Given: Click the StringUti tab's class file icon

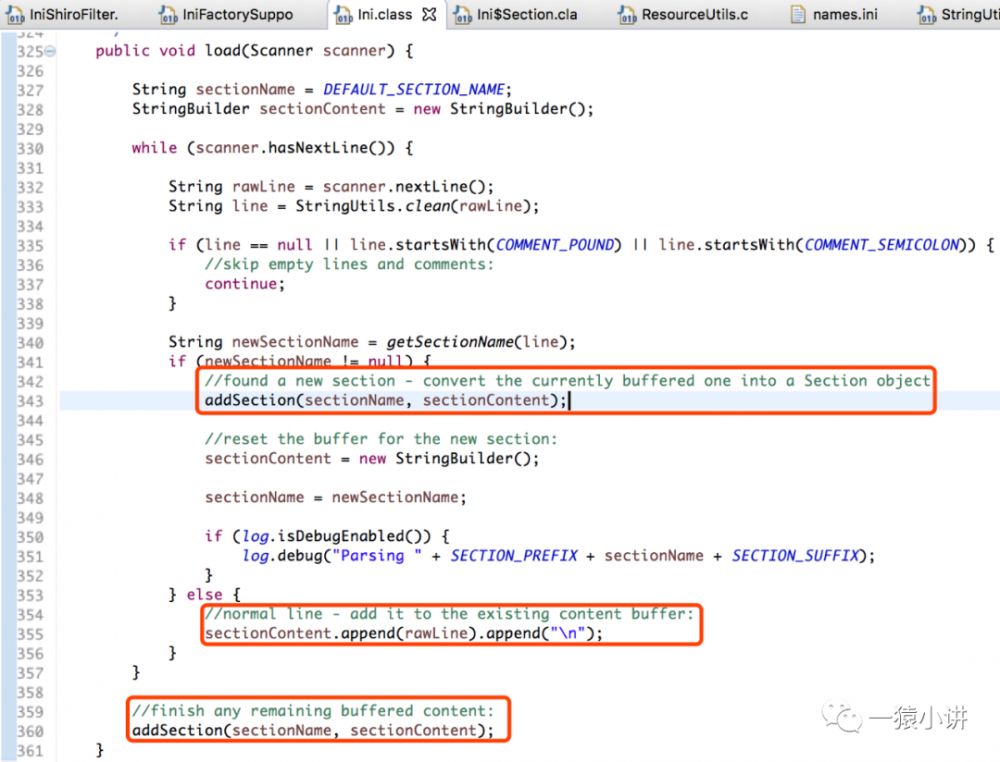Looking at the screenshot, I should tap(927, 15).
